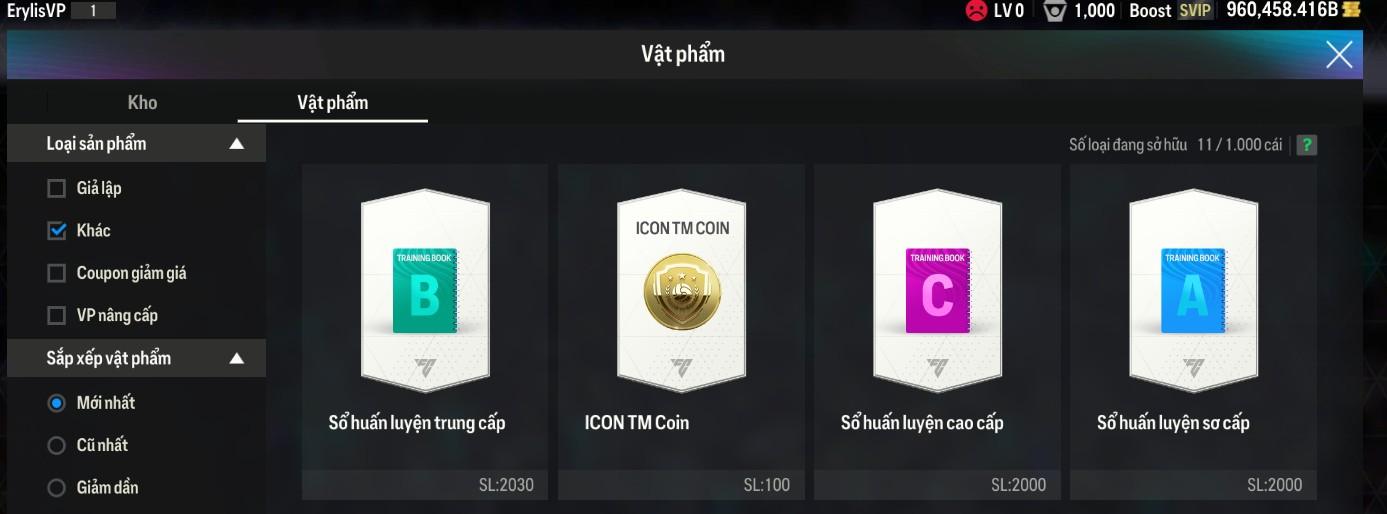Viewport: 1387px width, 514px height.
Task: Uncheck the Khác checkbox
Action: (57, 231)
